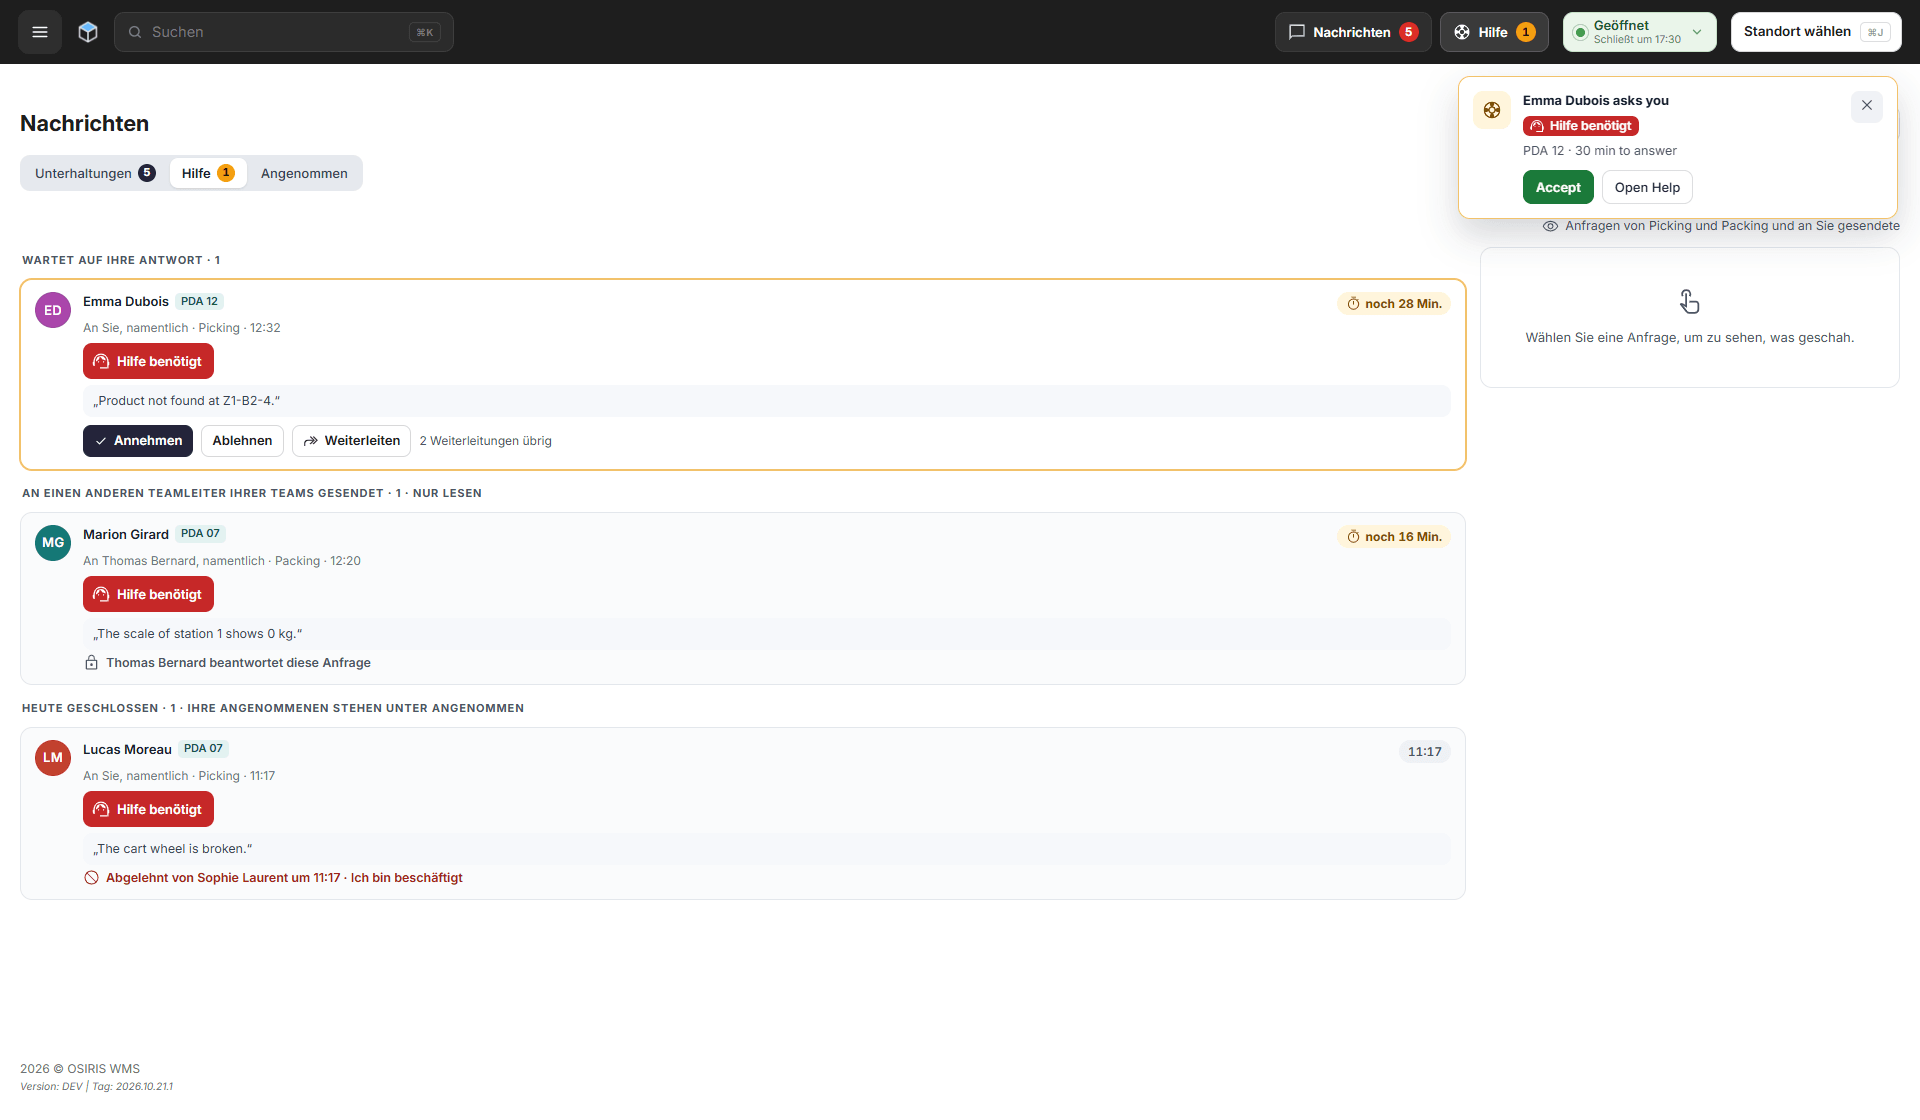This screenshot has height=1120, width=1920.
Task: Switch to the Angenommen tab
Action: (x=304, y=173)
